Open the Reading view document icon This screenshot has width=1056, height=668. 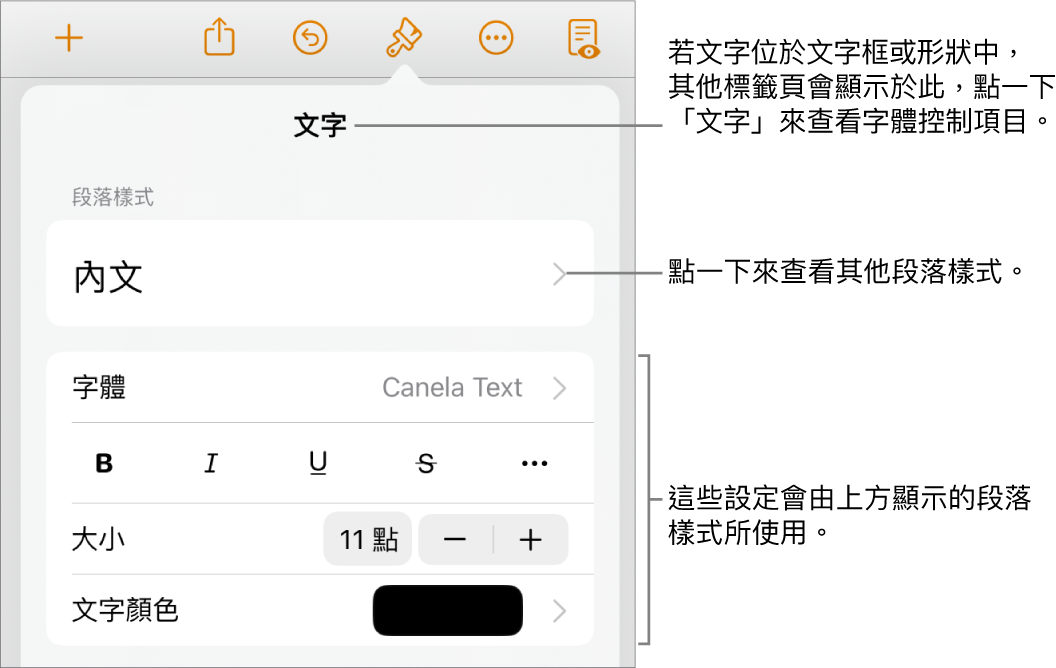(583, 38)
